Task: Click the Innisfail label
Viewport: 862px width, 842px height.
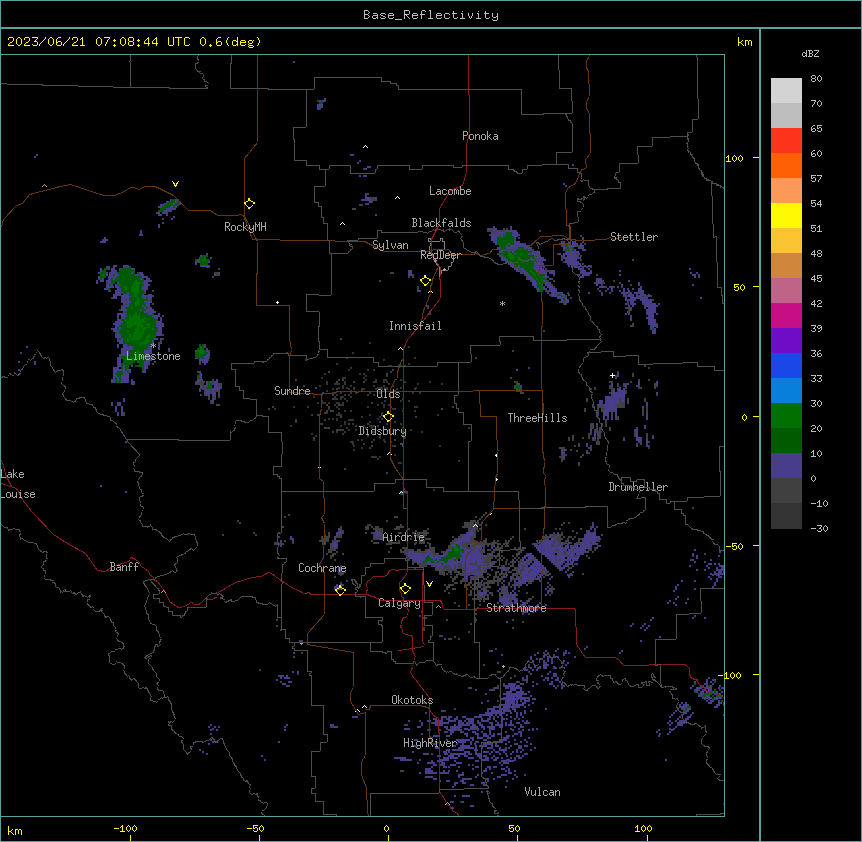Action: point(415,326)
